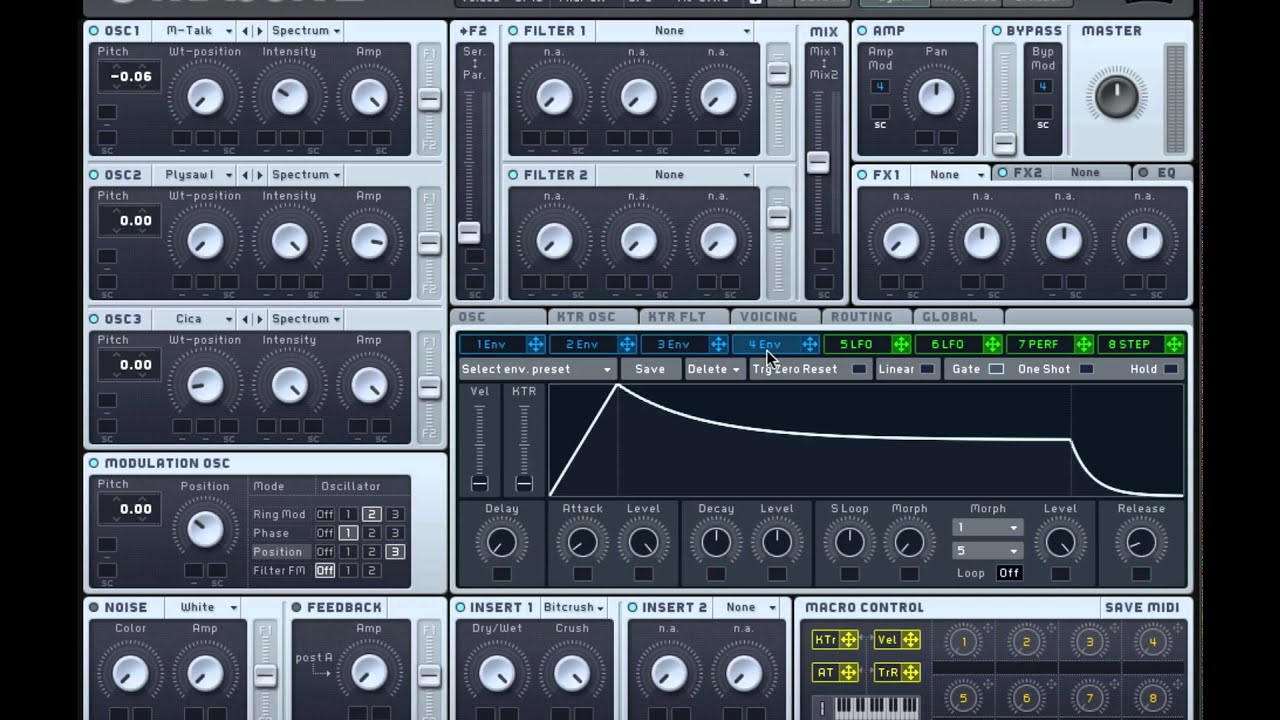The height and width of the screenshot is (720, 1280).
Task: Toggle the Noise oscillator power
Action: tap(94, 607)
